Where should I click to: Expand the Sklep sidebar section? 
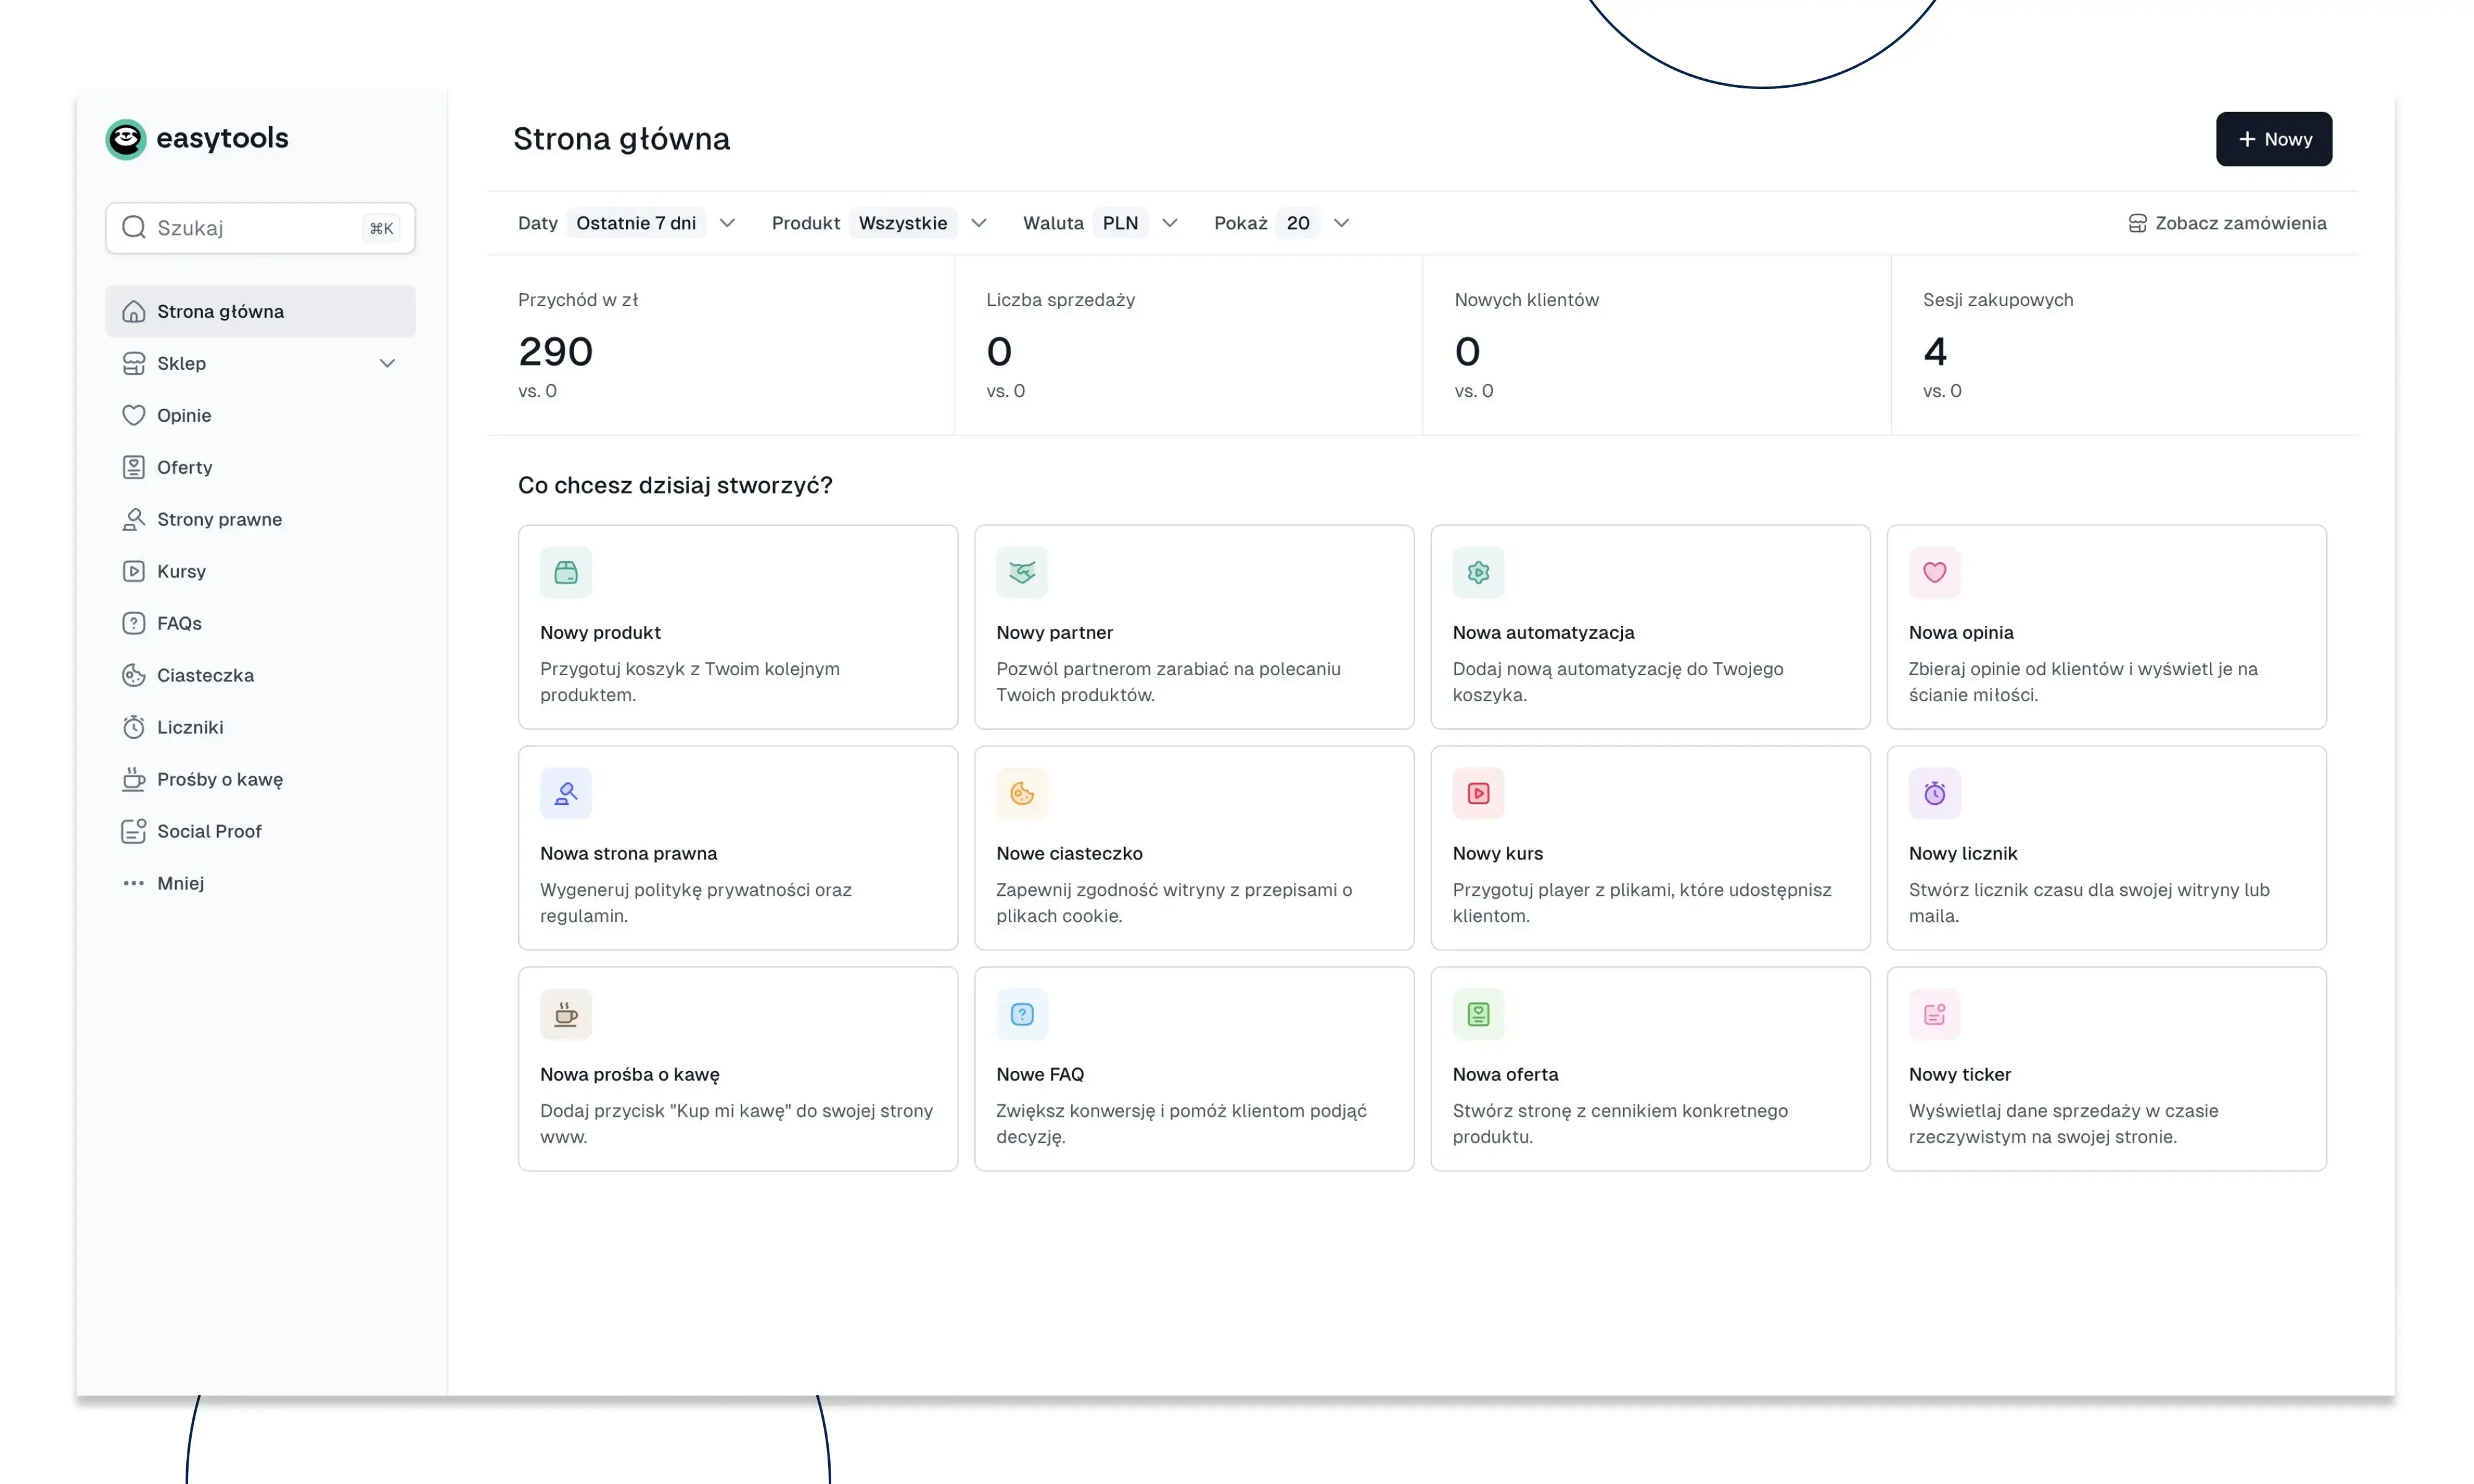click(x=386, y=363)
